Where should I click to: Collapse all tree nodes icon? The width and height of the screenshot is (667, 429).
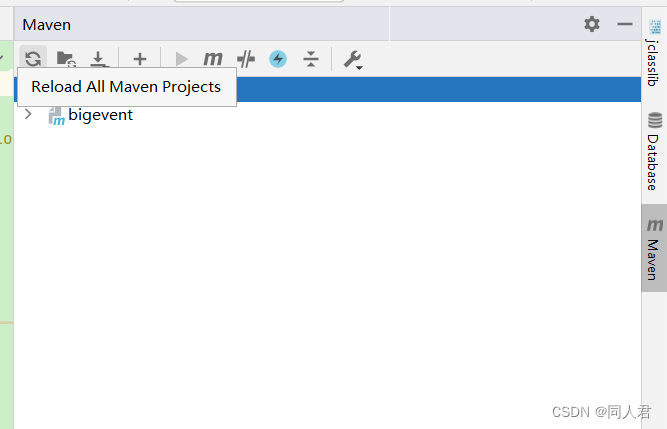[311, 59]
